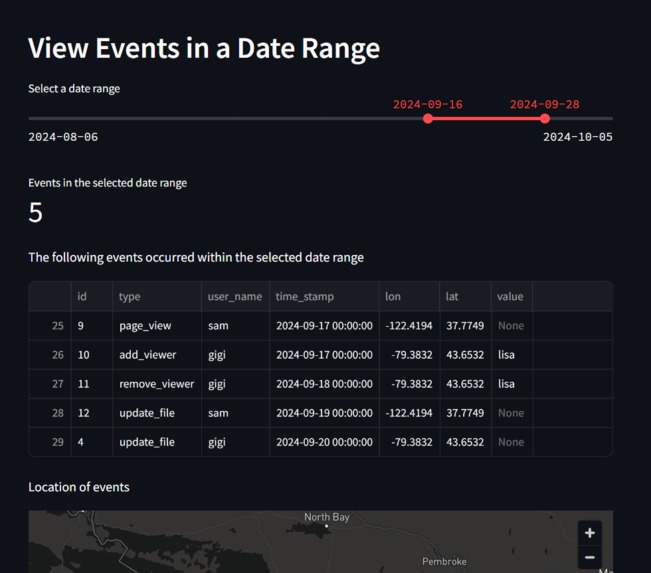The height and width of the screenshot is (573, 651).
Task: Click the North Bay map label
Action: click(x=327, y=517)
